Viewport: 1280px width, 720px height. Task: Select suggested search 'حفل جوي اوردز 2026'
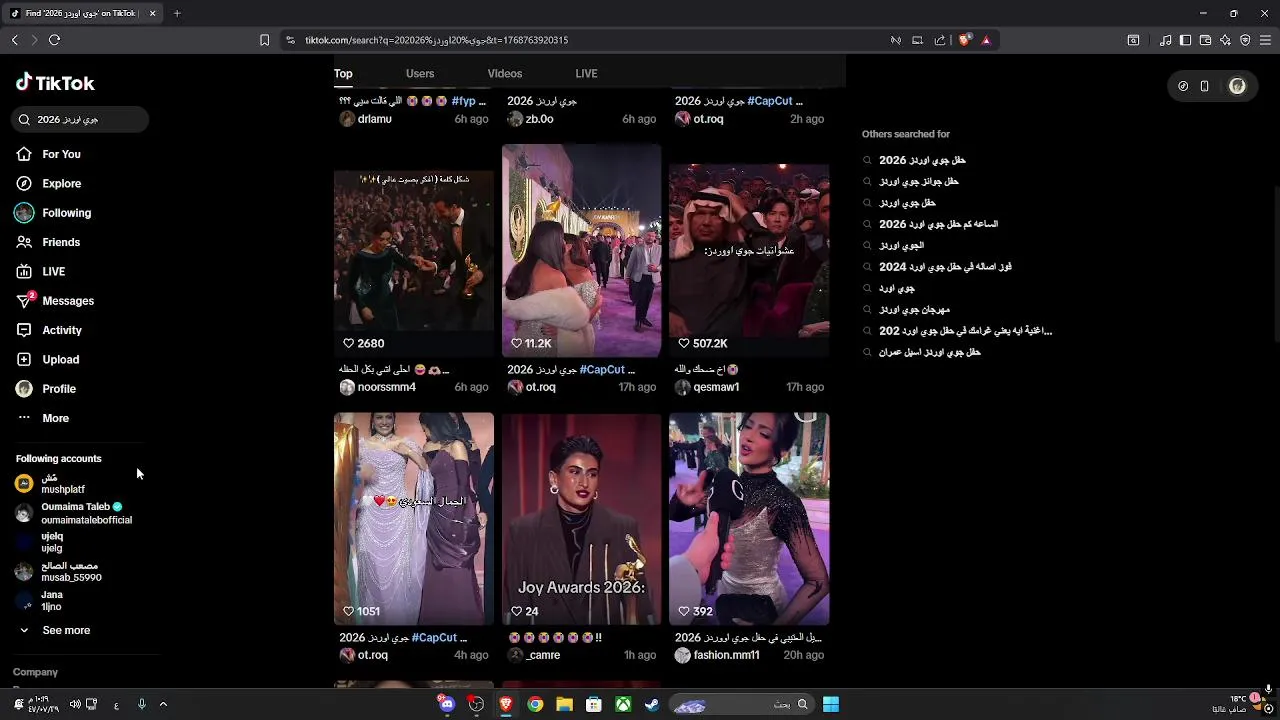click(x=922, y=160)
